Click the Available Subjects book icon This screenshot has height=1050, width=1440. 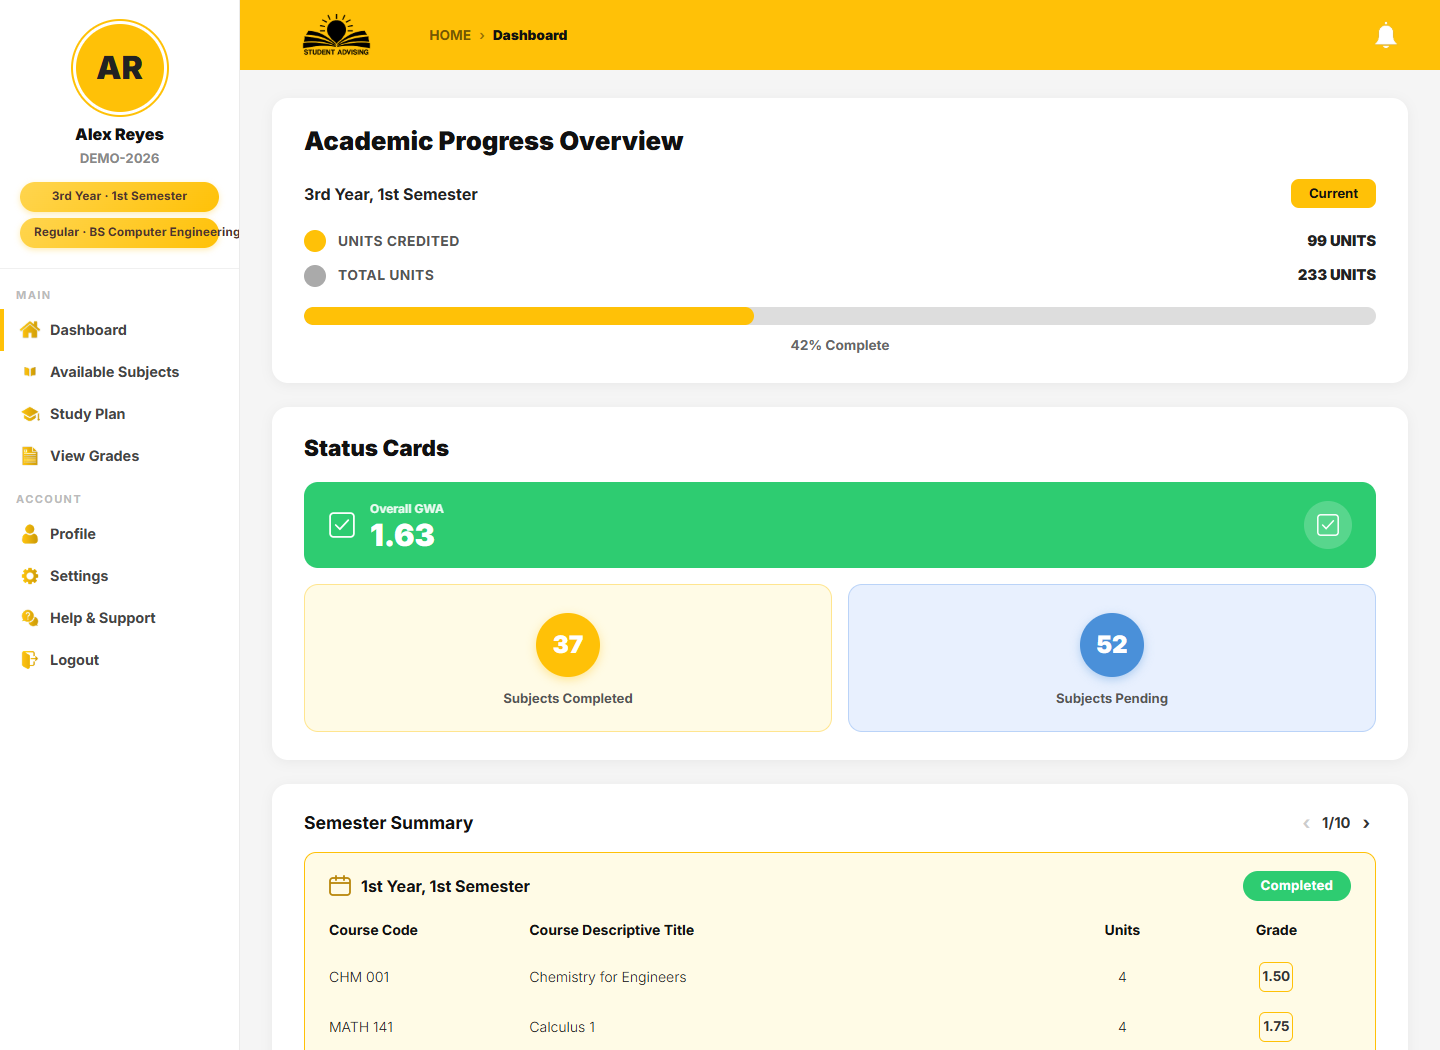(x=30, y=372)
